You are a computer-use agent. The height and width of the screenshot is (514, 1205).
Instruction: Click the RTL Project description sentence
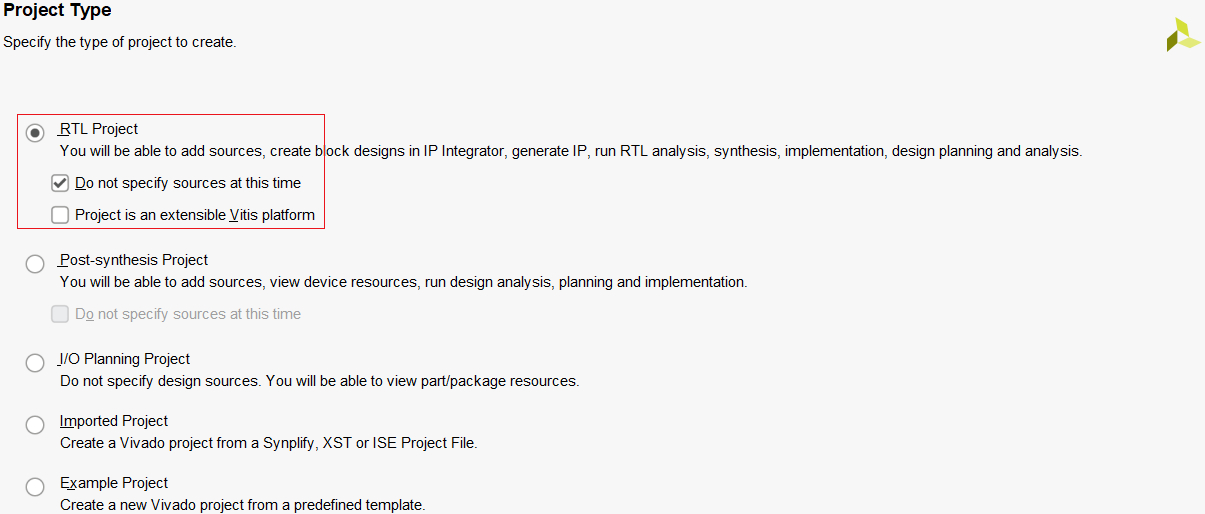570,152
